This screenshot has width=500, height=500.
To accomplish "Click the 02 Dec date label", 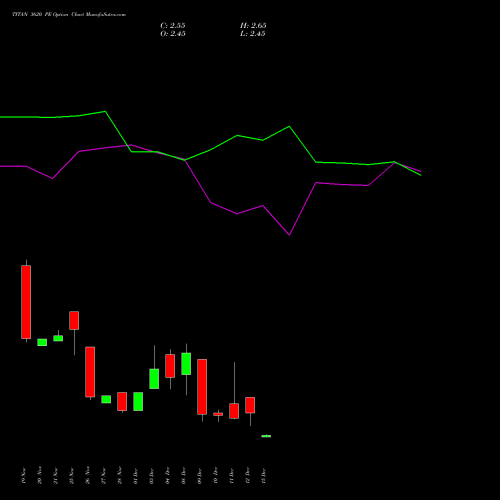I will (152, 475).
